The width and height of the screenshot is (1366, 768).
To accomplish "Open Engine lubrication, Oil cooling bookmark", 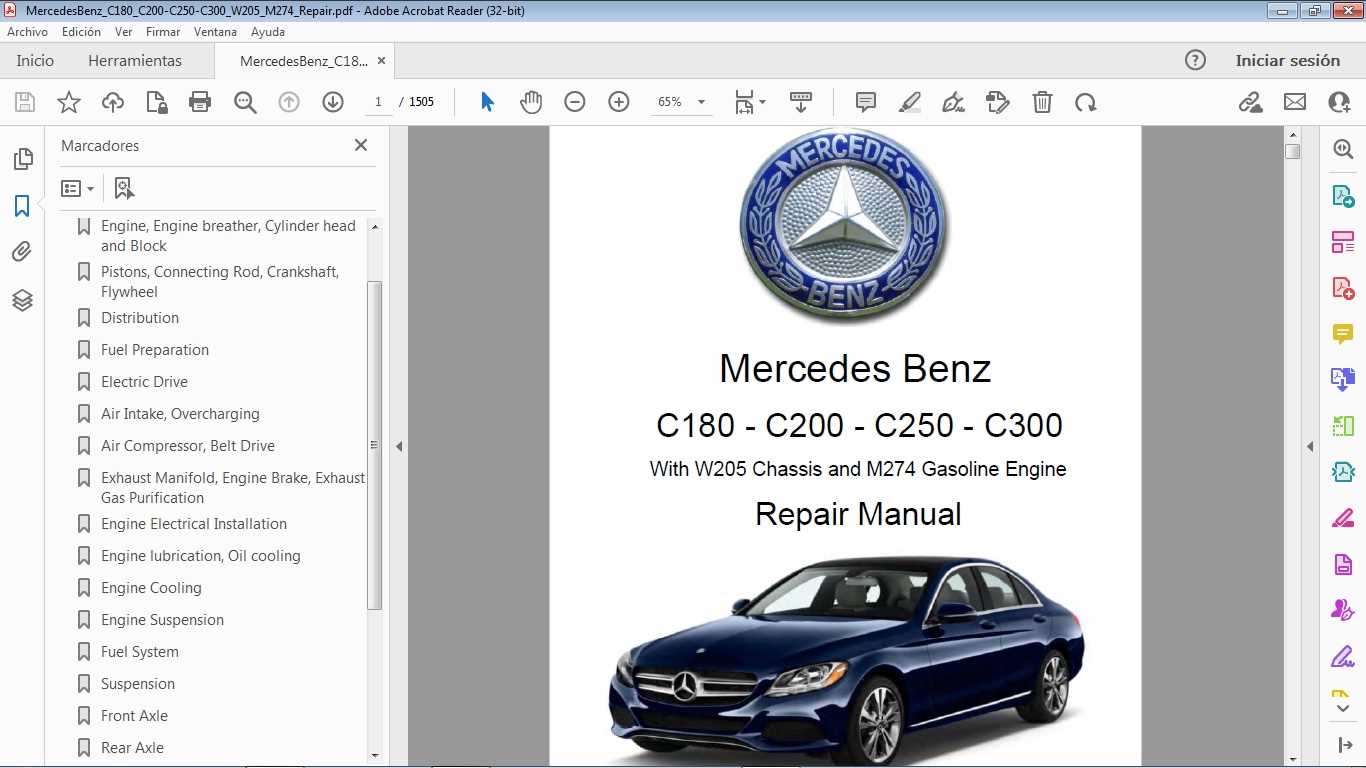I will [x=200, y=556].
